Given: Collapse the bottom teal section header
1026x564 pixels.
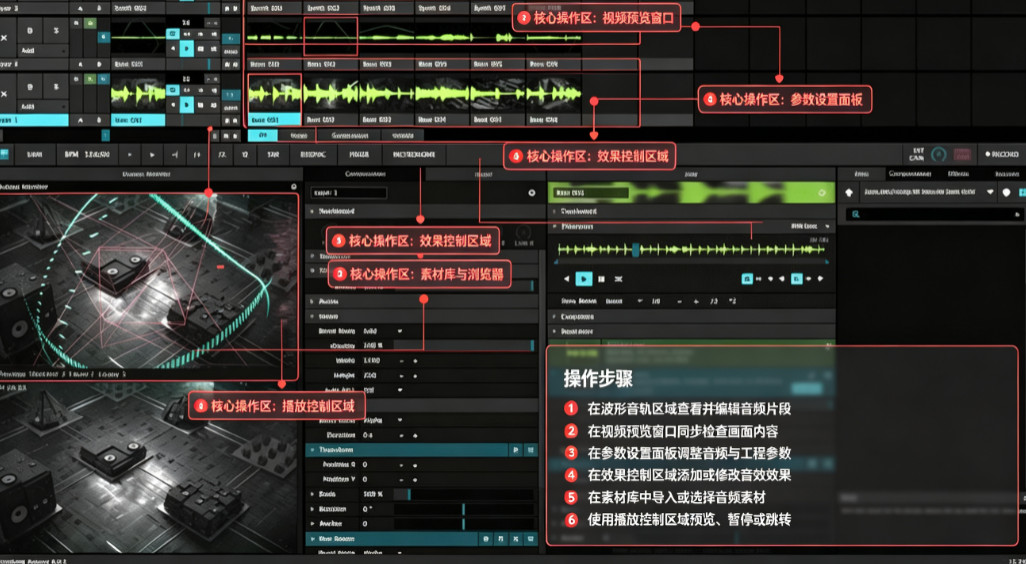Looking at the screenshot, I should tap(312, 539).
